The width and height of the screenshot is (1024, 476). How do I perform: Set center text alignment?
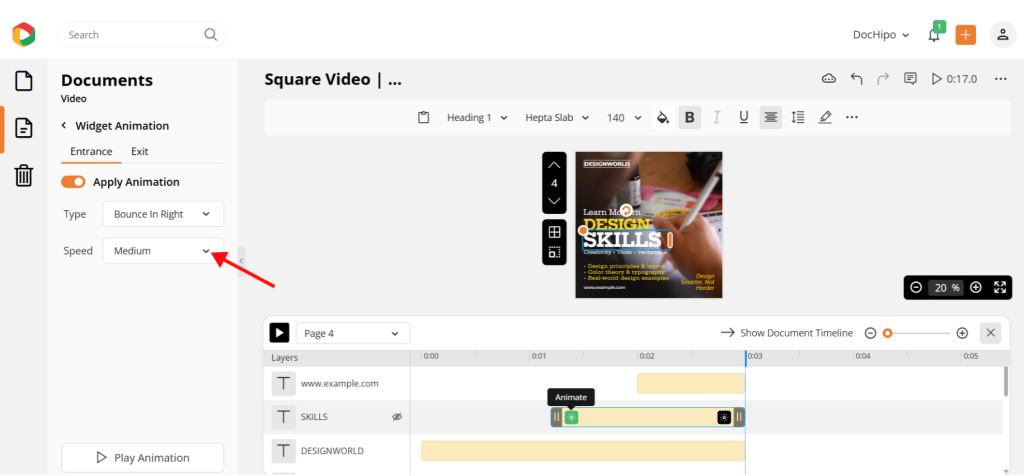pyautogui.click(x=771, y=118)
